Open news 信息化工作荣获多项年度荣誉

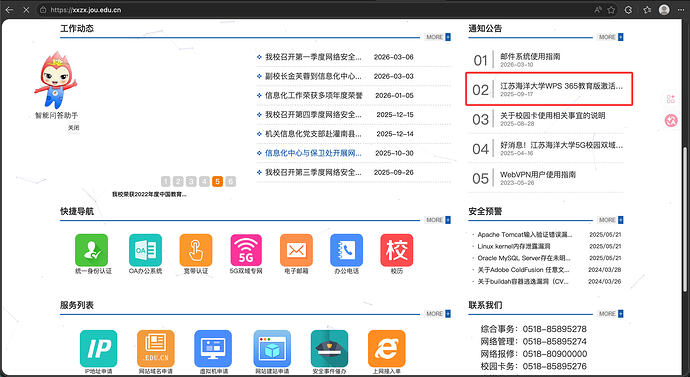[x=314, y=95]
